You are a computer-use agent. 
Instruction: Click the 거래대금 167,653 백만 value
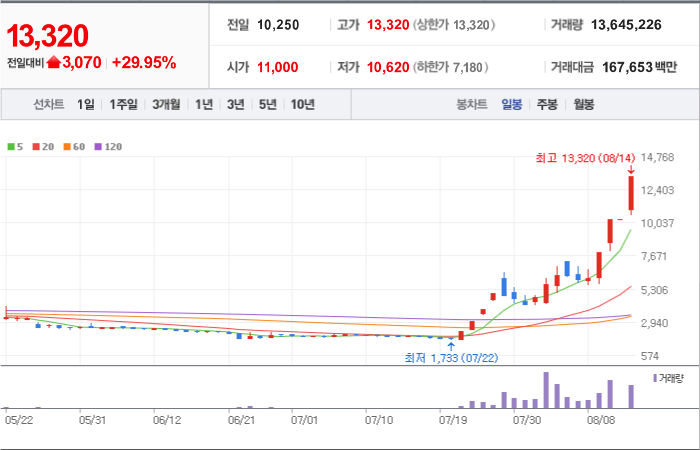point(640,67)
